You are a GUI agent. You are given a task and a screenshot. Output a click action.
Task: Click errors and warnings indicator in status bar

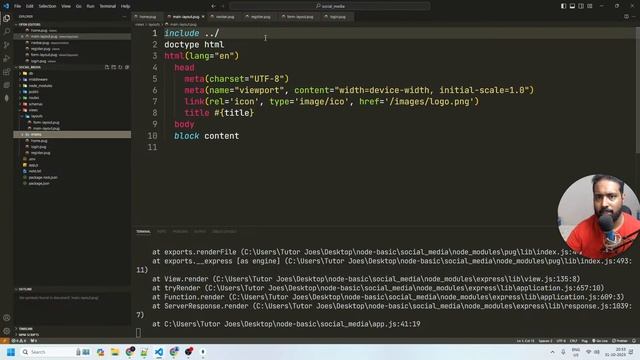coord(19,340)
